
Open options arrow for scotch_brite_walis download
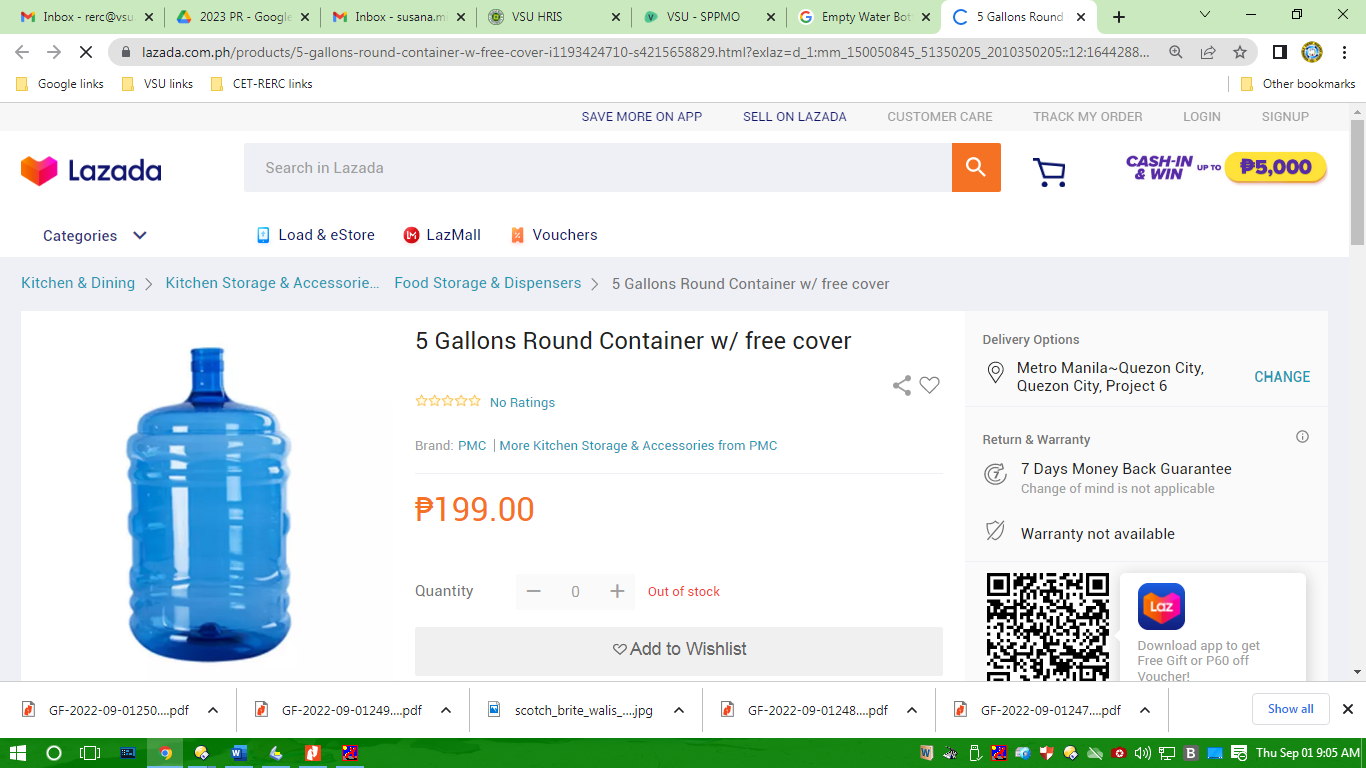click(679, 710)
